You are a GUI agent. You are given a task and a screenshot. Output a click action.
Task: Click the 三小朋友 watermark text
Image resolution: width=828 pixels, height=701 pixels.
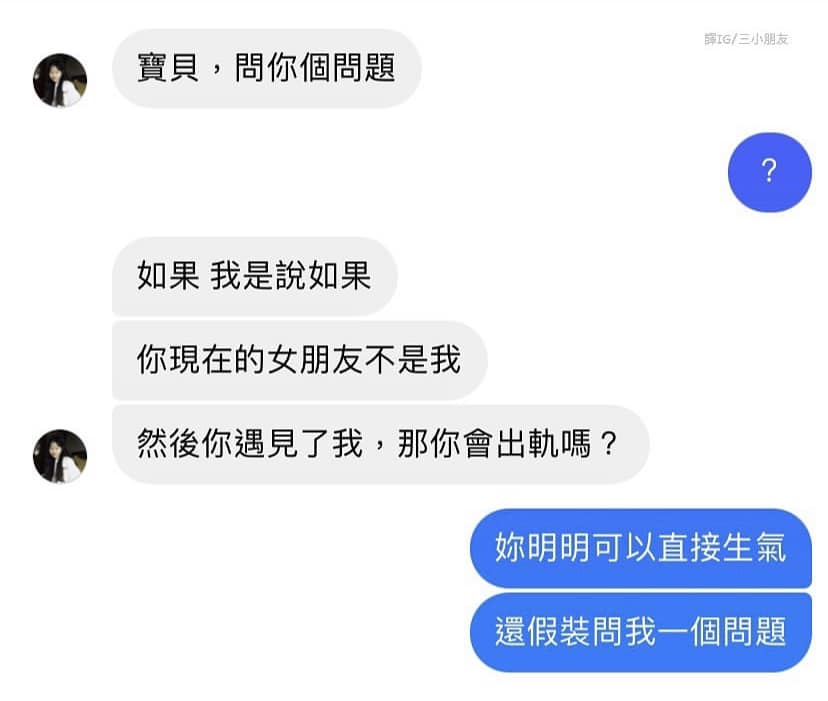click(x=763, y=39)
